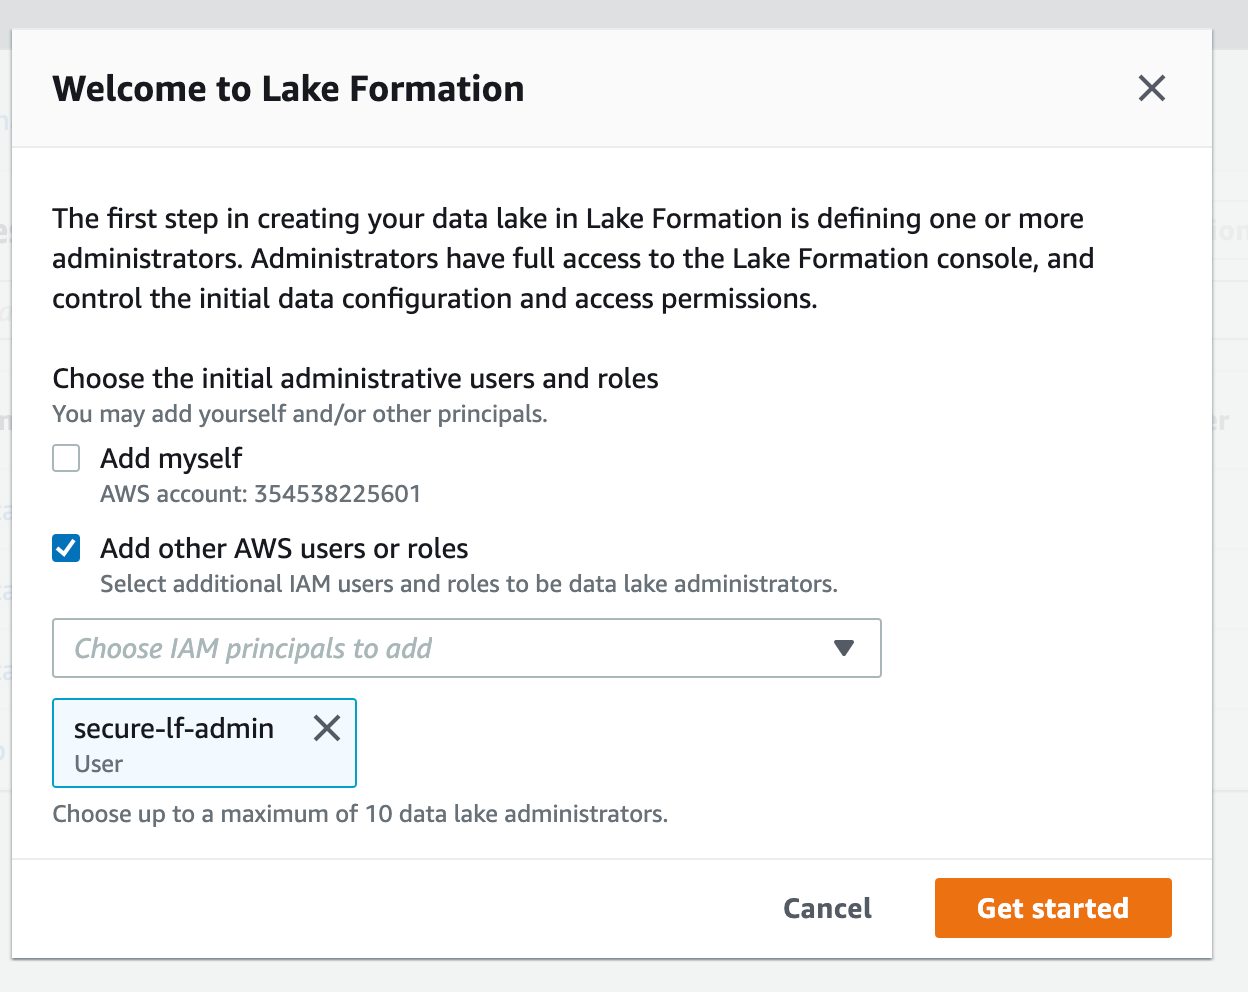Click the You may add yourself subtext

click(x=300, y=414)
